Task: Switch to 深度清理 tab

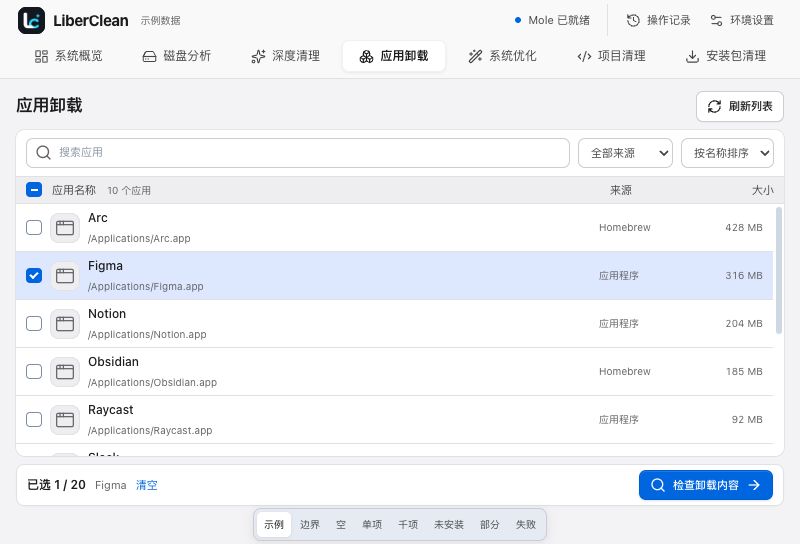Action: point(285,56)
